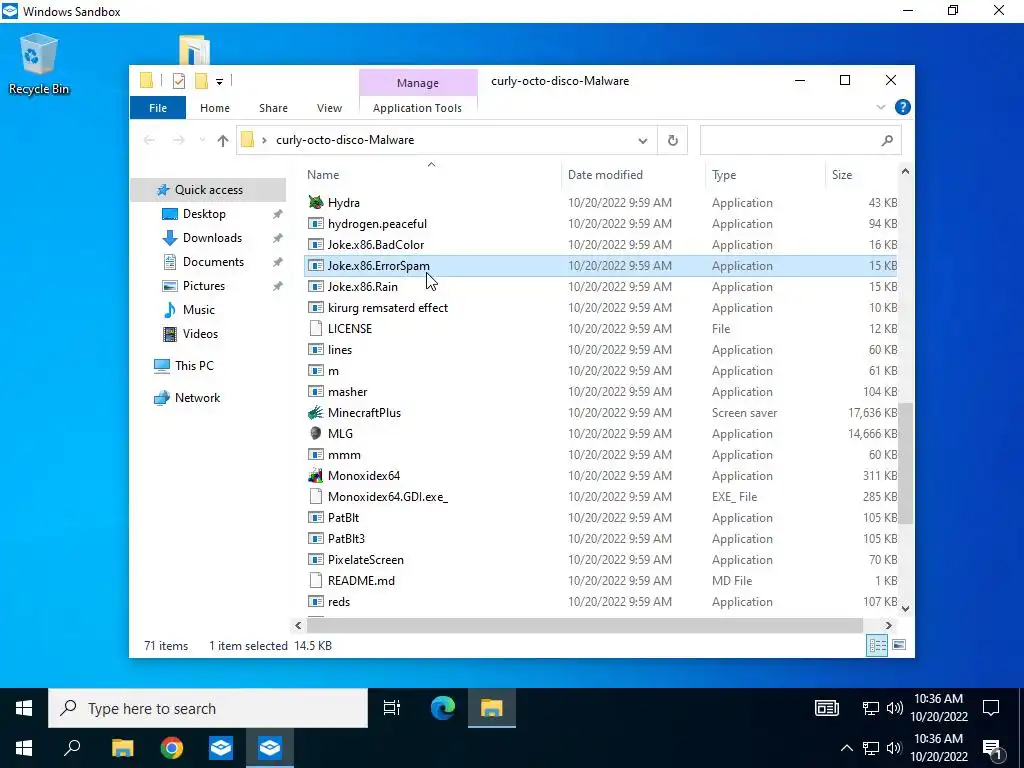The height and width of the screenshot is (768, 1024).
Task: Select the MLG skull application icon
Action: 316,434
